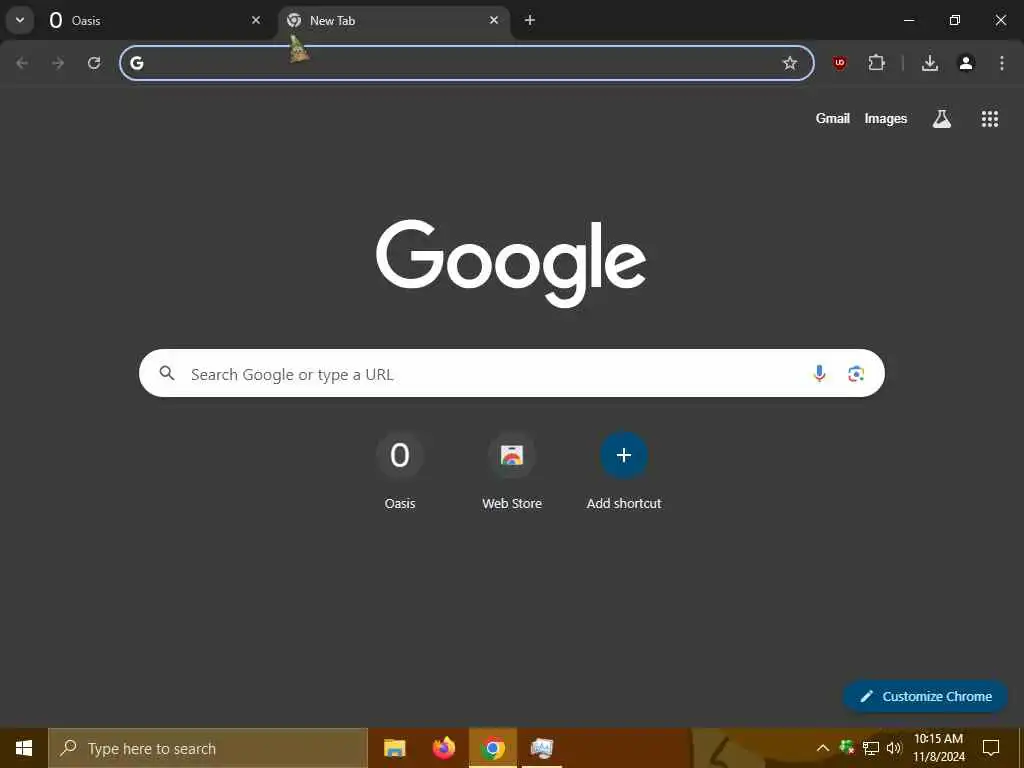Image resolution: width=1024 pixels, height=768 pixels.
Task: Open the volume speaker tray icon
Action: pos(894,748)
